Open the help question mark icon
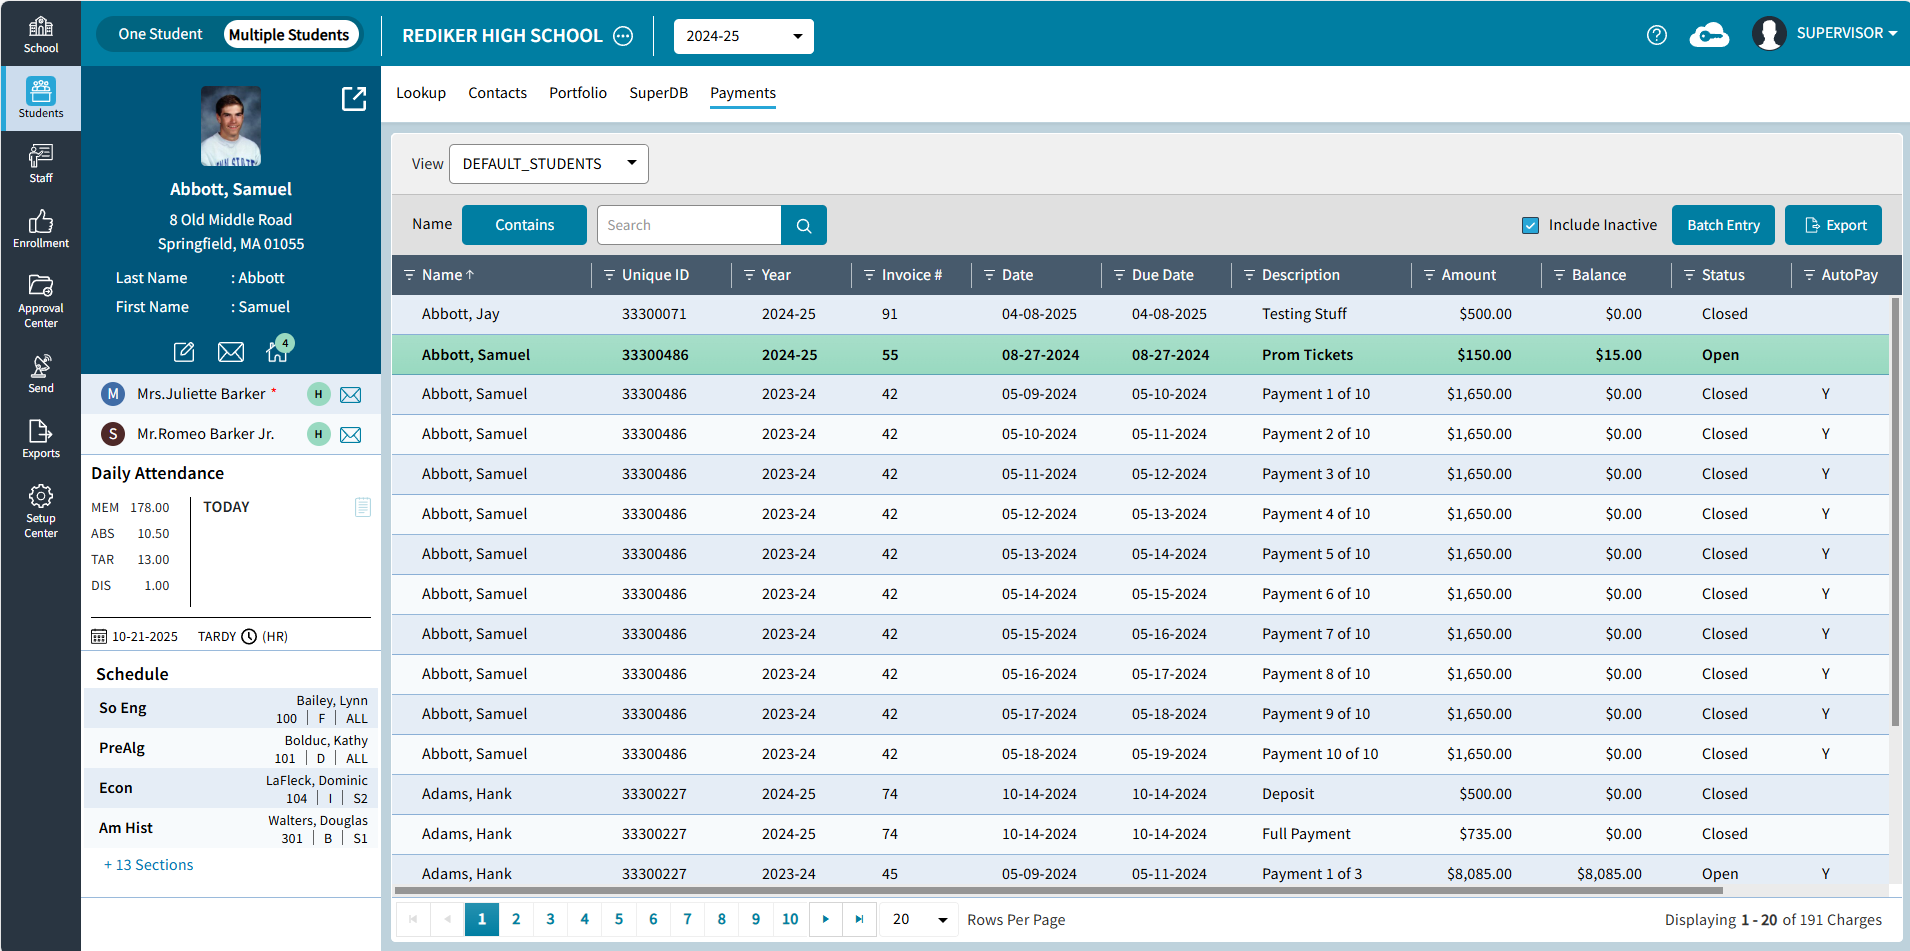The width and height of the screenshot is (1910, 951). pyautogui.click(x=1657, y=35)
